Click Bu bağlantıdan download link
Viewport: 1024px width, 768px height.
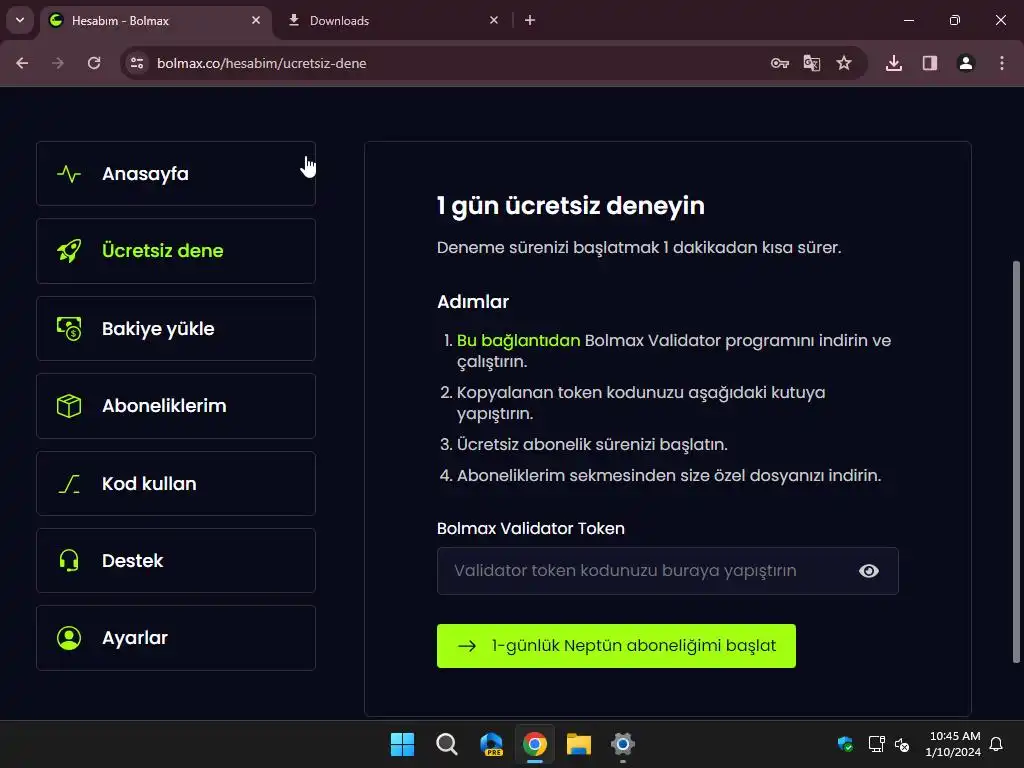518,340
